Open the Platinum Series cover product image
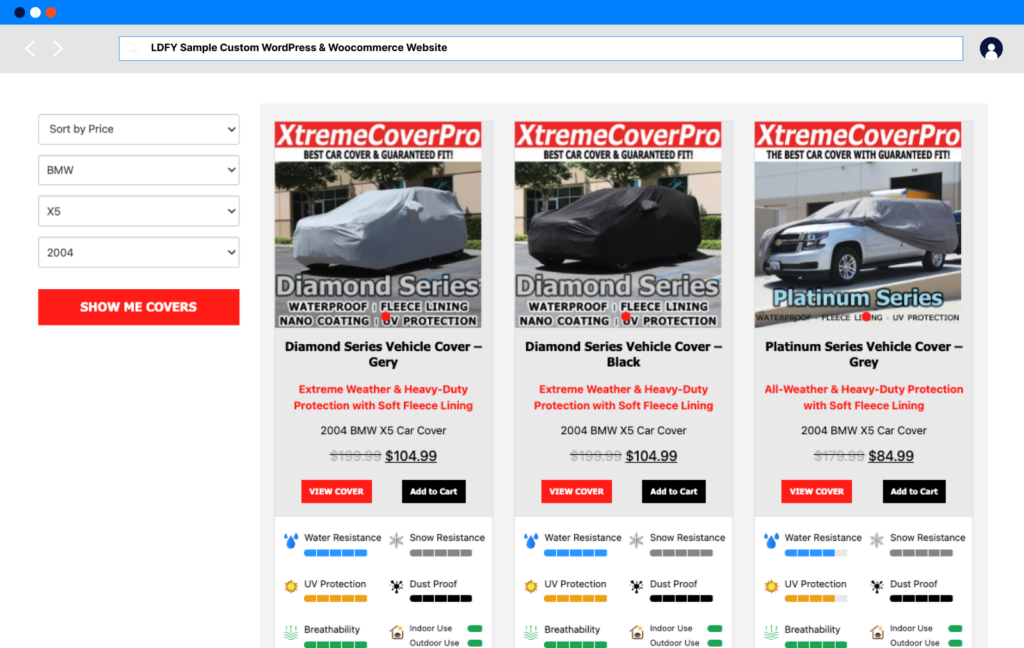This screenshot has height=648, width=1024. coord(858,225)
